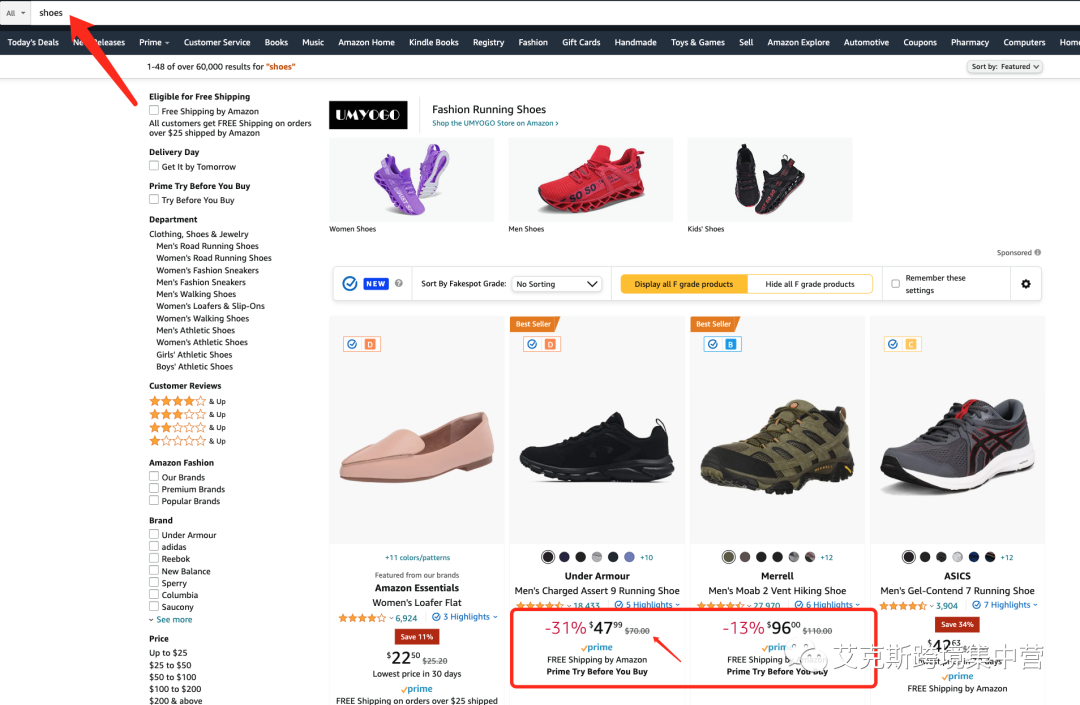This screenshot has height=705, width=1080.
Task: Open the Sort by Featured dropdown
Action: pos(1004,67)
